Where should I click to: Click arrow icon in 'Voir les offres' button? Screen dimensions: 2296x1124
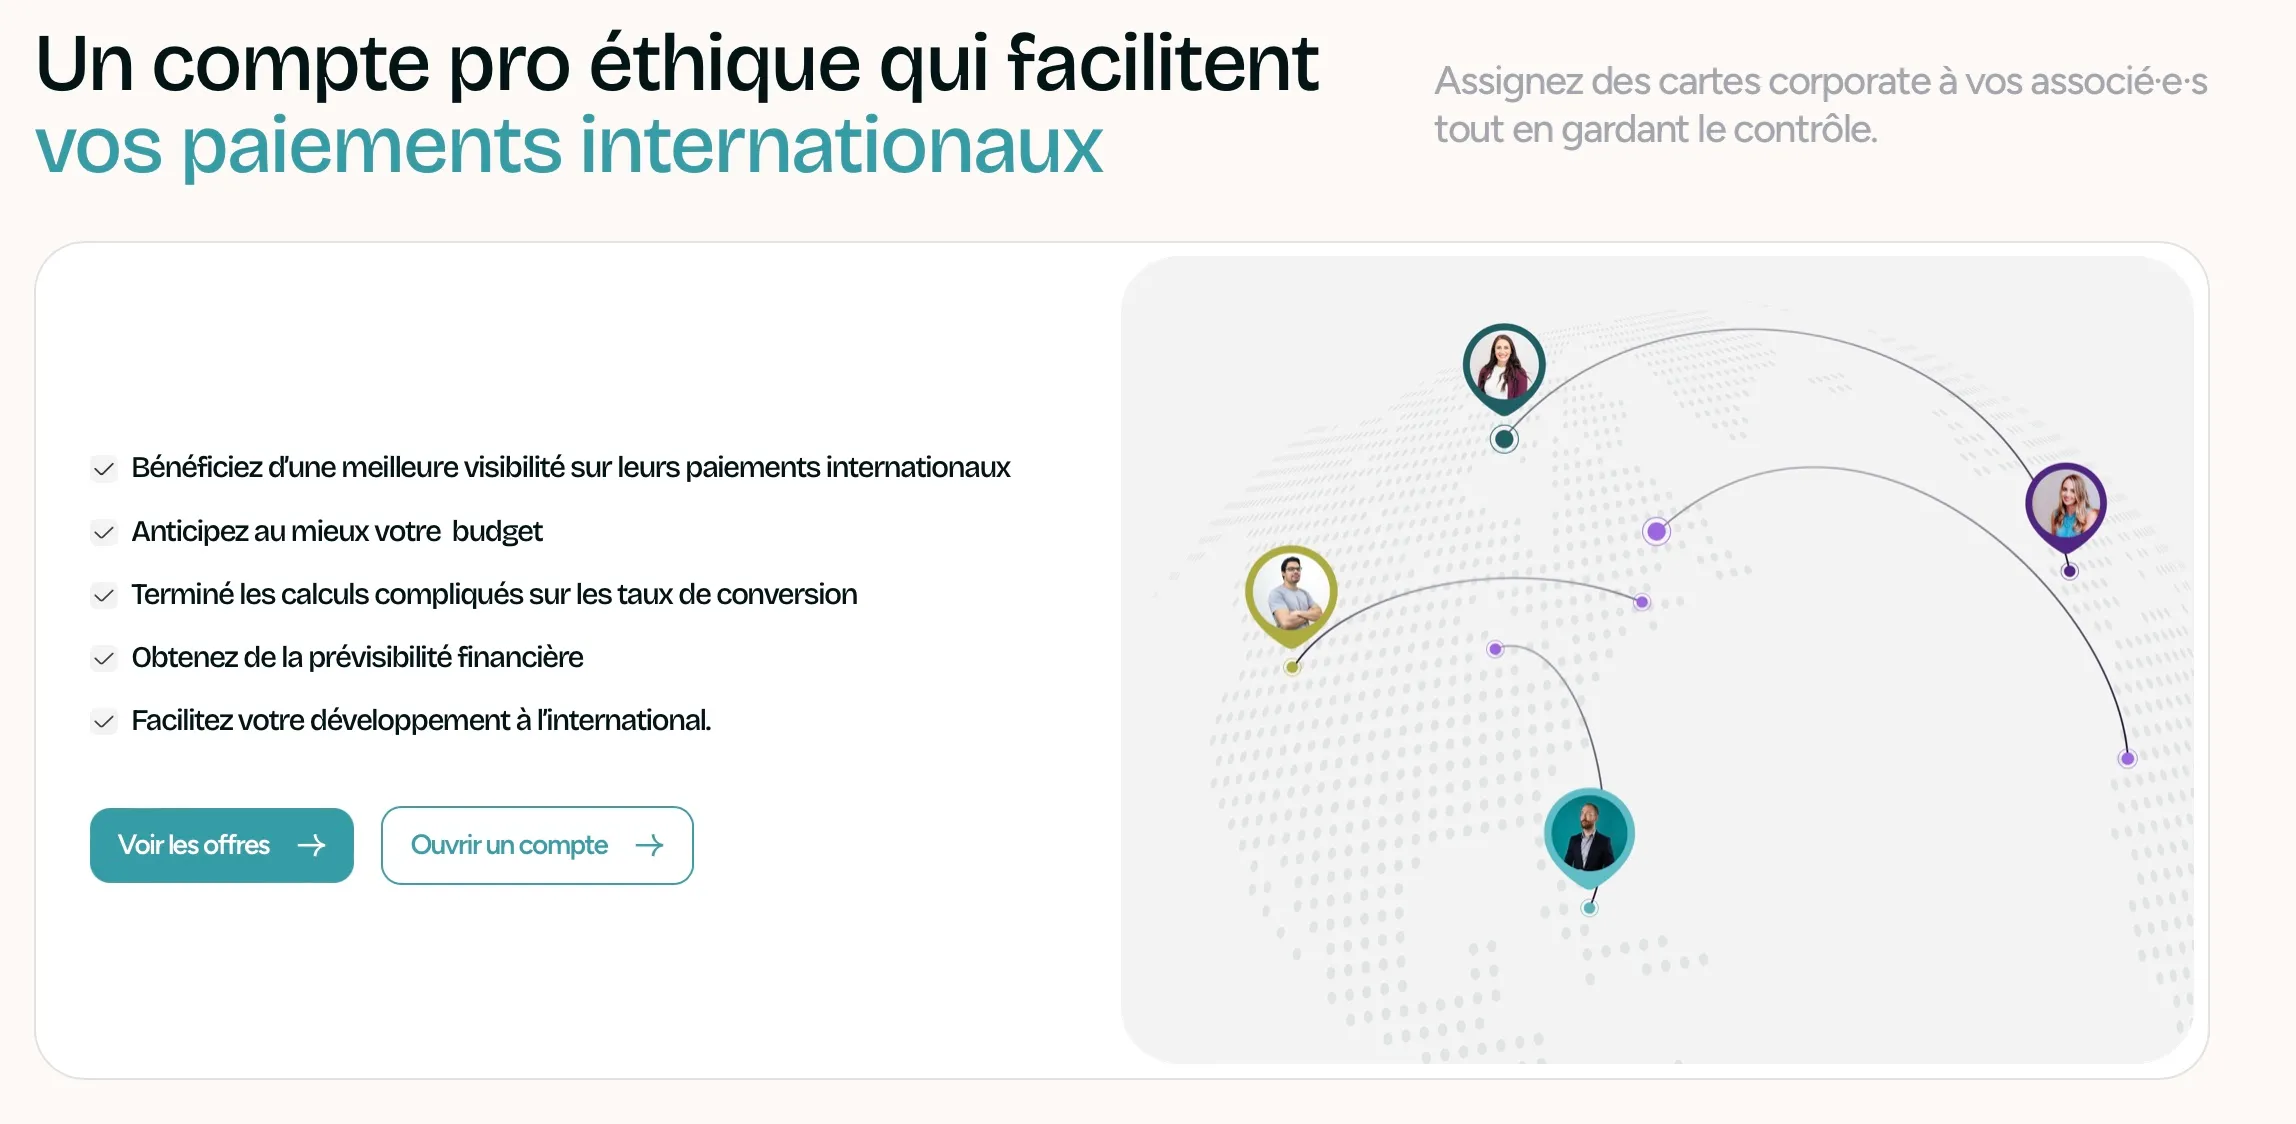[x=311, y=845]
